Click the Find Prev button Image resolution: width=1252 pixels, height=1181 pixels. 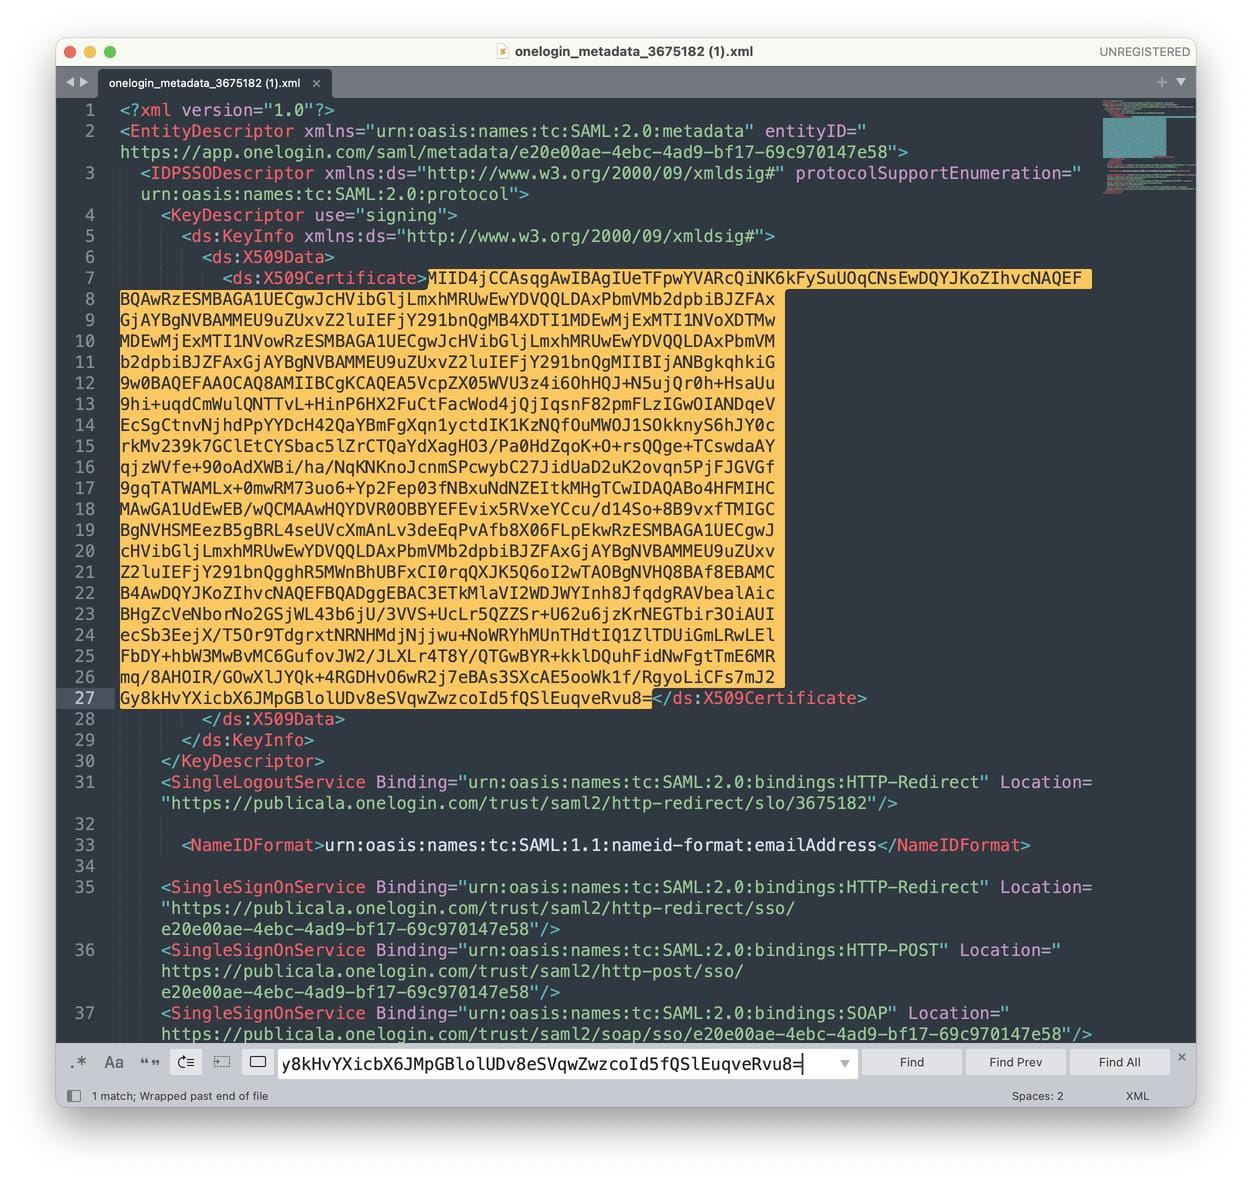tap(1015, 1062)
